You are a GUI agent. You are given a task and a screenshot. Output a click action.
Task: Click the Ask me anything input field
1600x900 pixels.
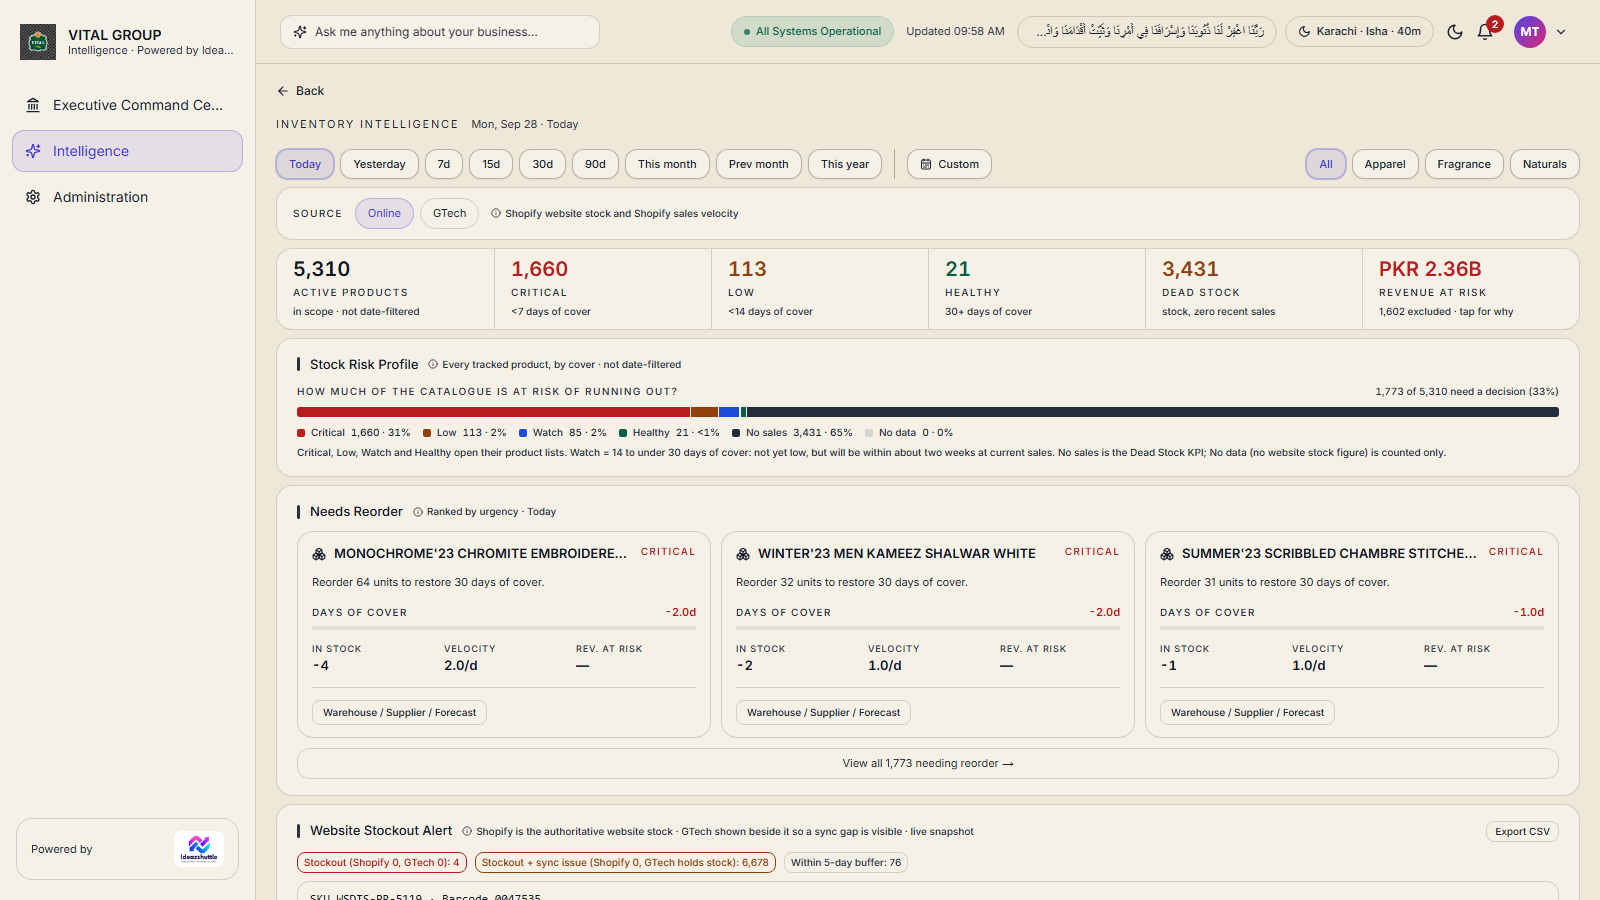click(440, 32)
